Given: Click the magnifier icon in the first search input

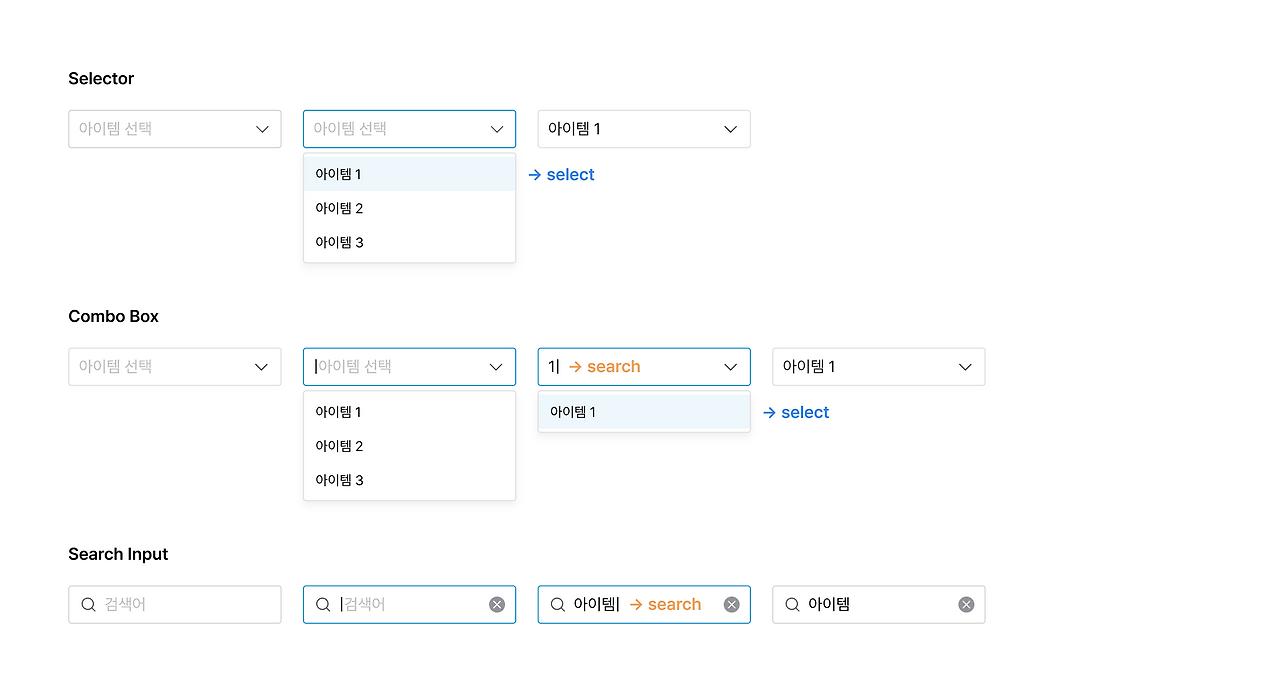Looking at the screenshot, I should coord(88,604).
